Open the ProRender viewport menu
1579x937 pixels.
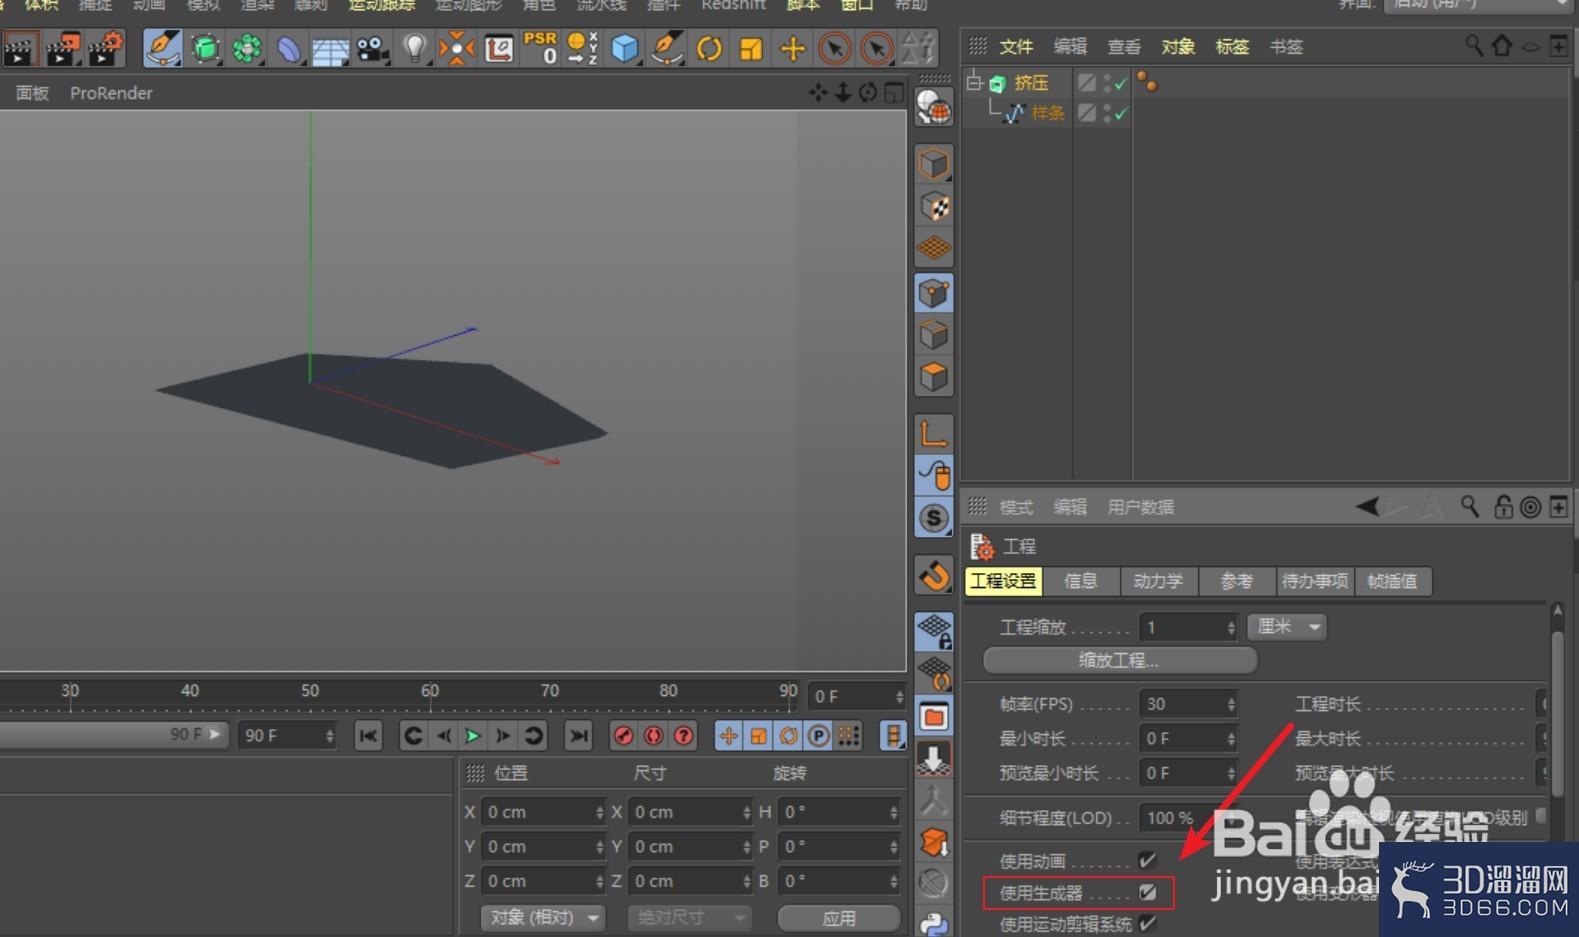111,93
